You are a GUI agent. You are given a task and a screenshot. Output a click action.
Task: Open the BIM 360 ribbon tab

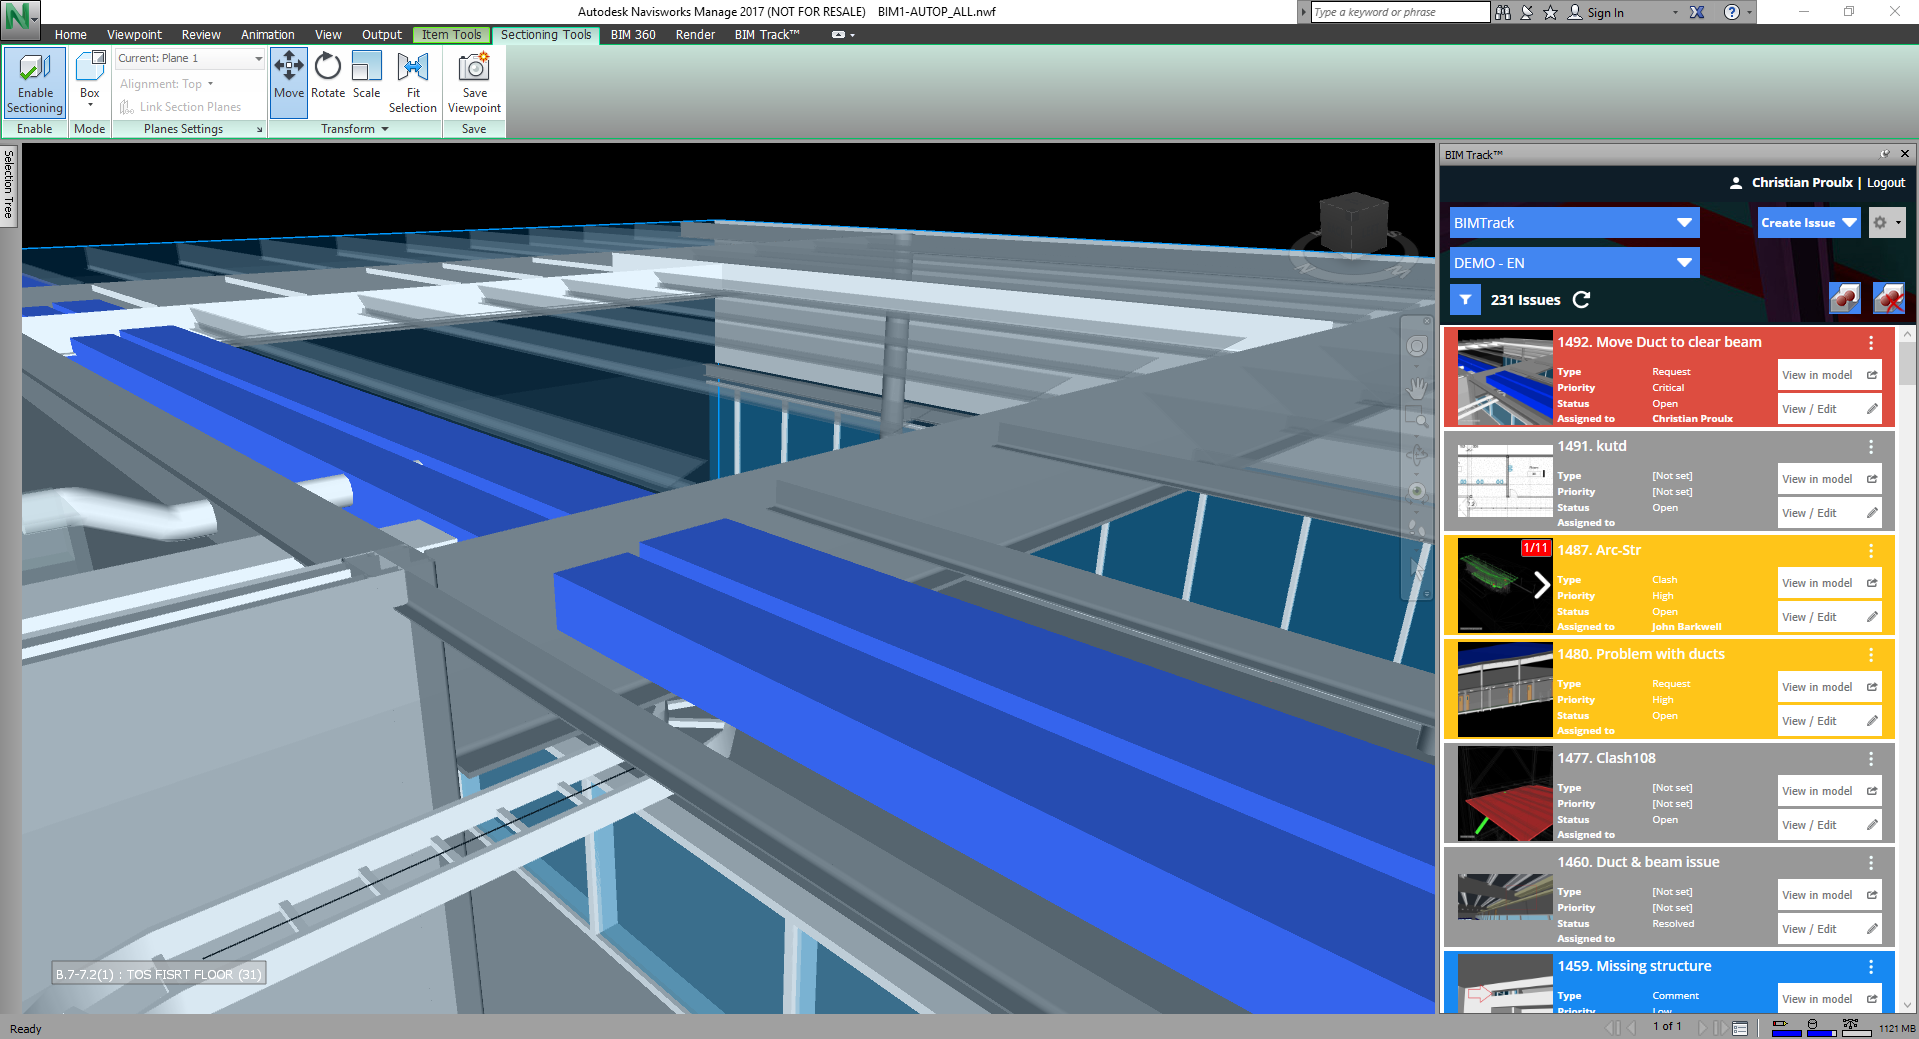(633, 35)
